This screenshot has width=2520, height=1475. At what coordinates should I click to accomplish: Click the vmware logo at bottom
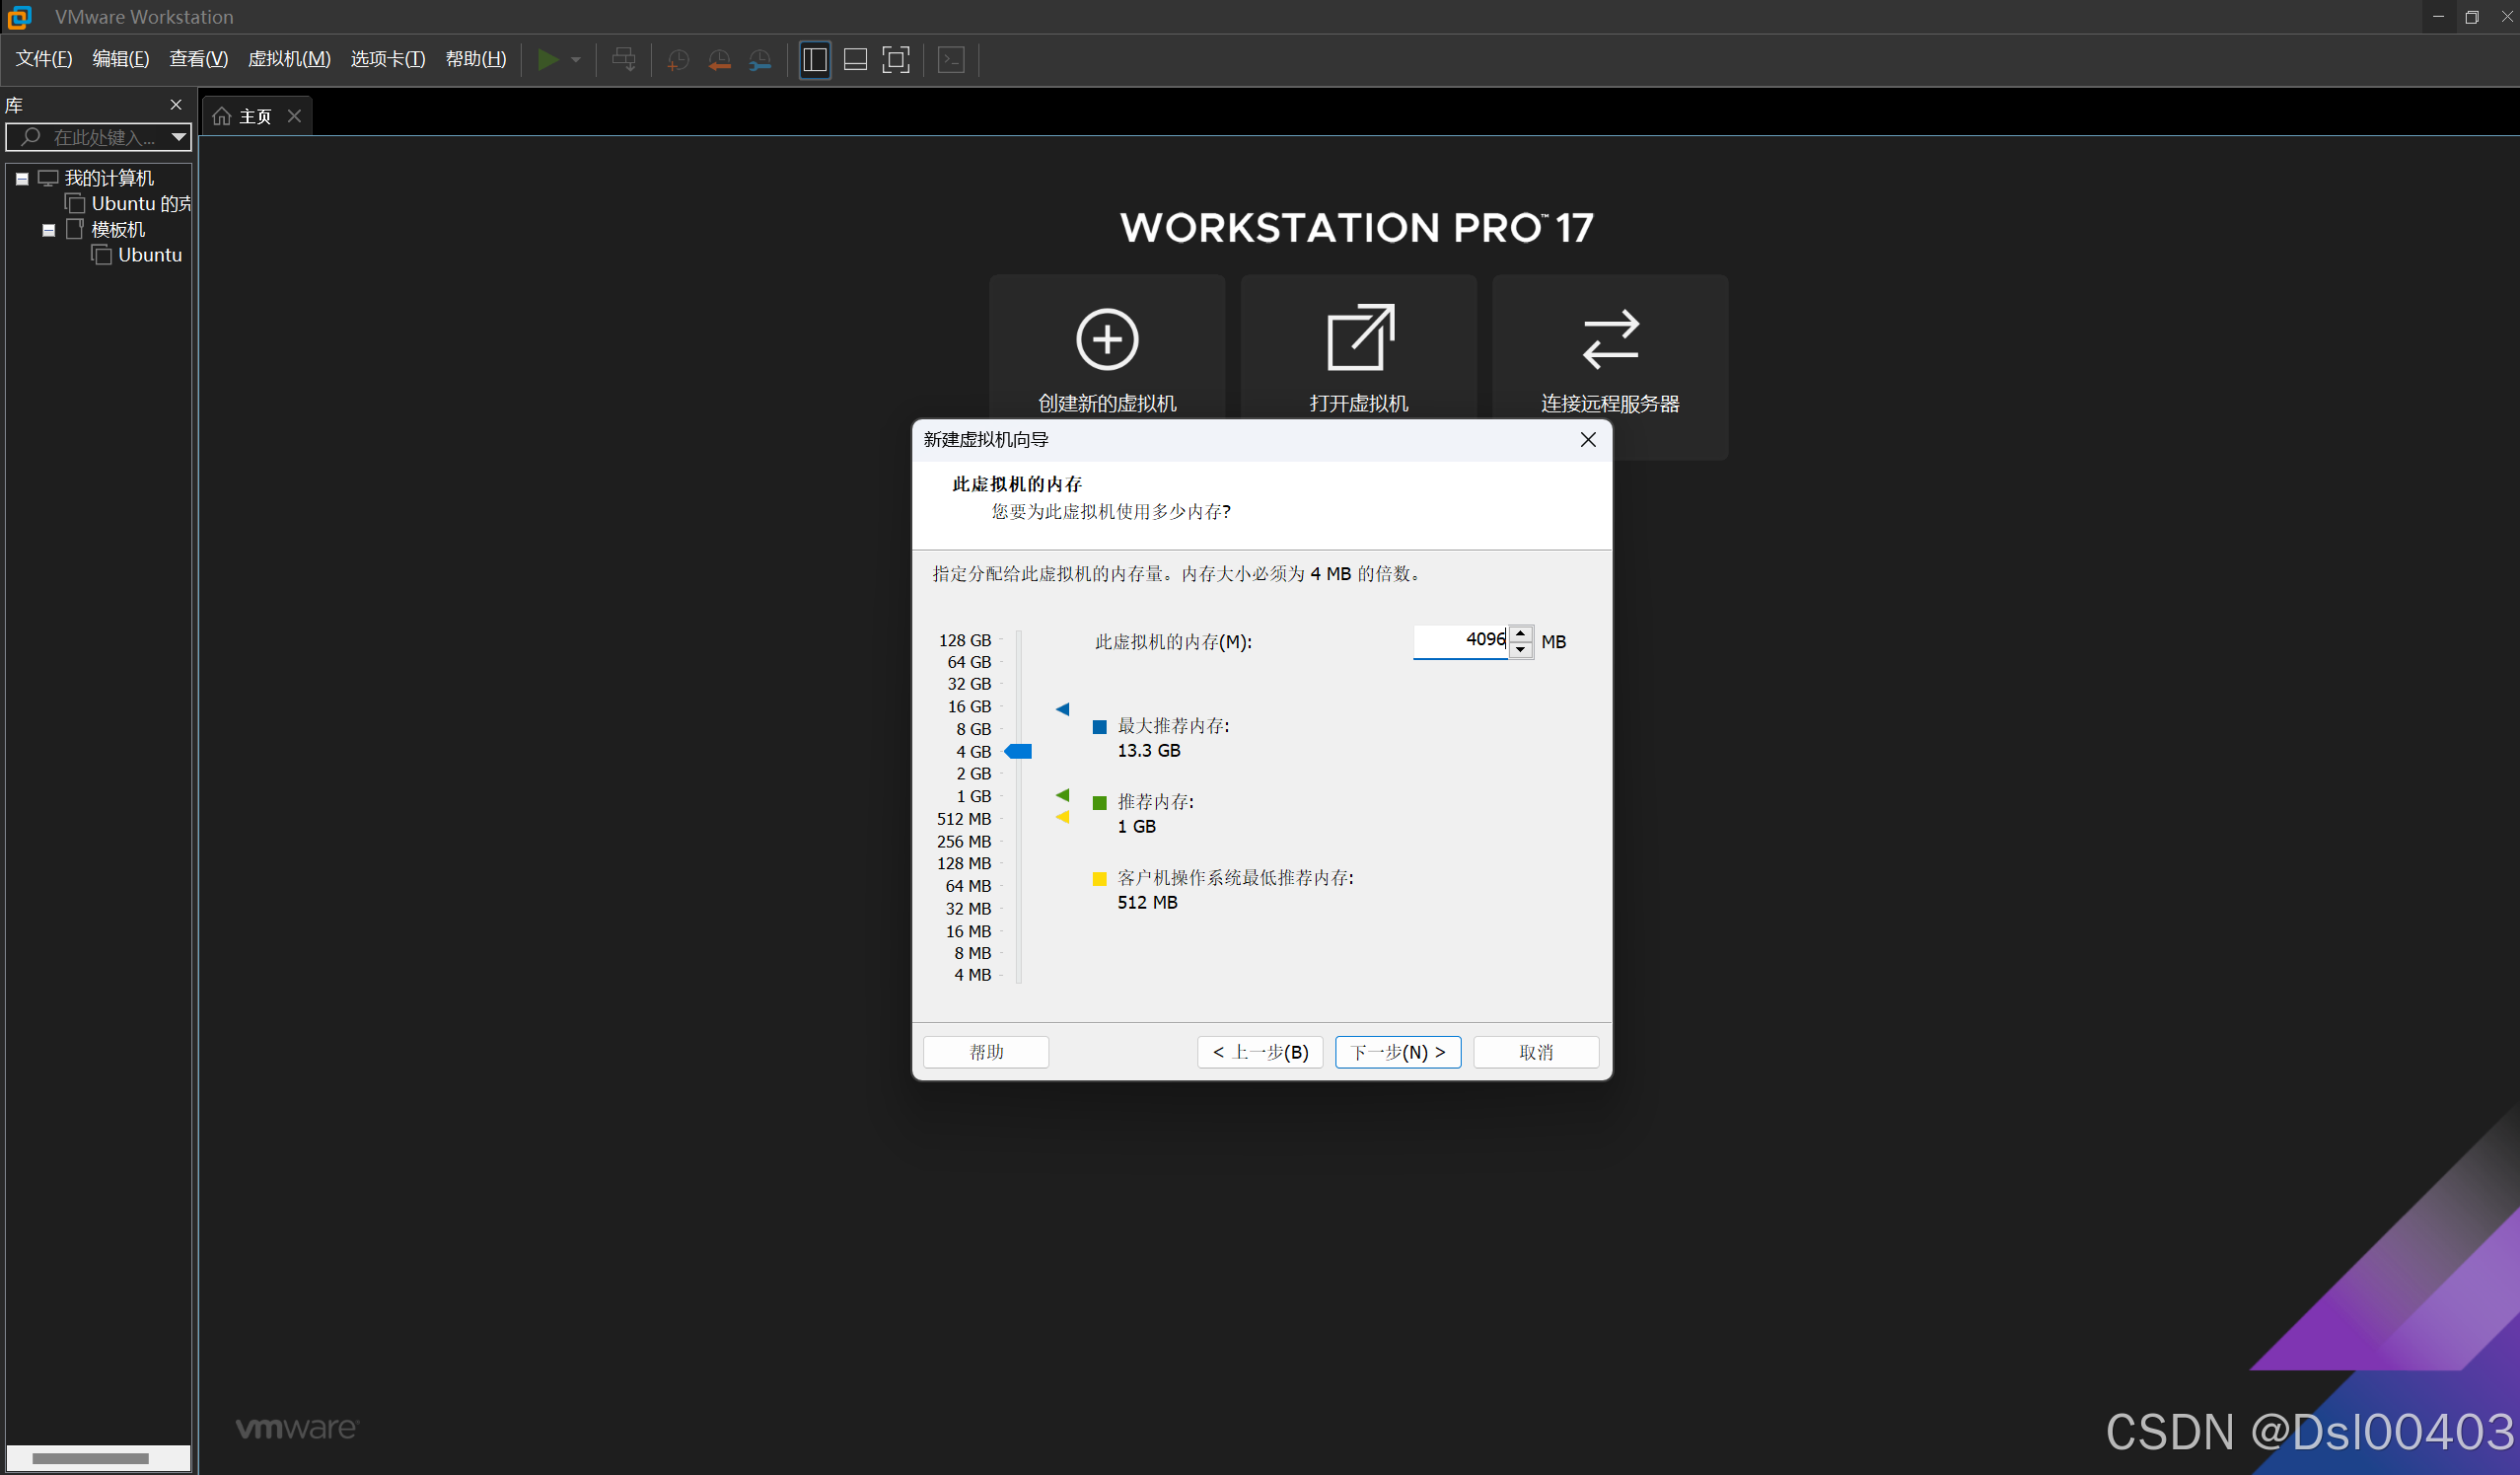297,1429
